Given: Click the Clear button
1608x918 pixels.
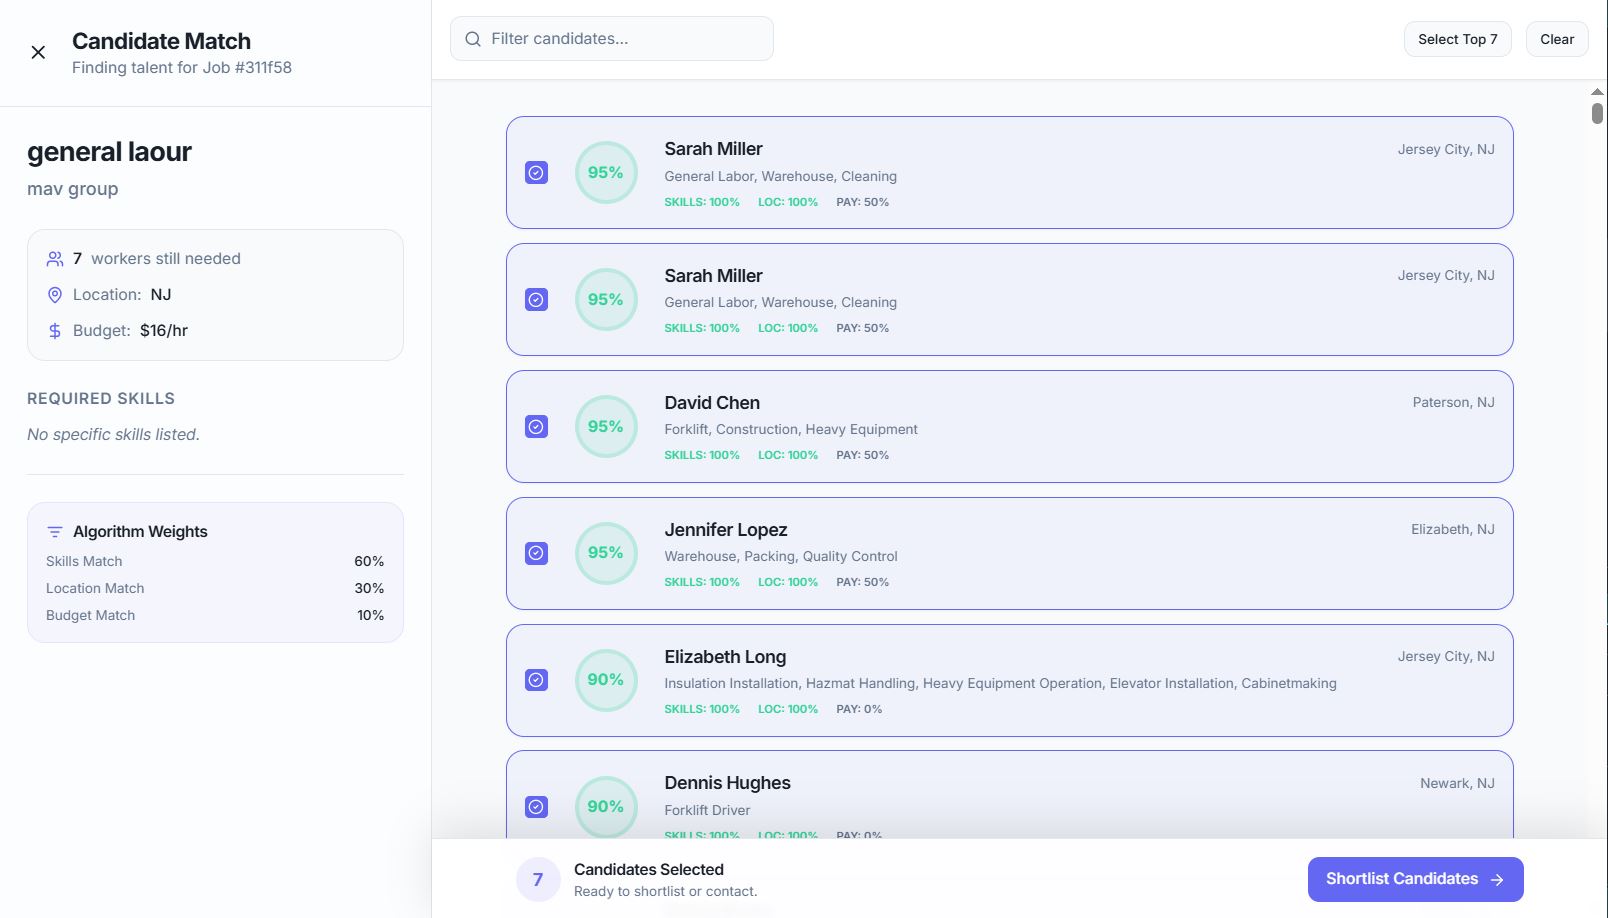Looking at the screenshot, I should pos(1556,39).
